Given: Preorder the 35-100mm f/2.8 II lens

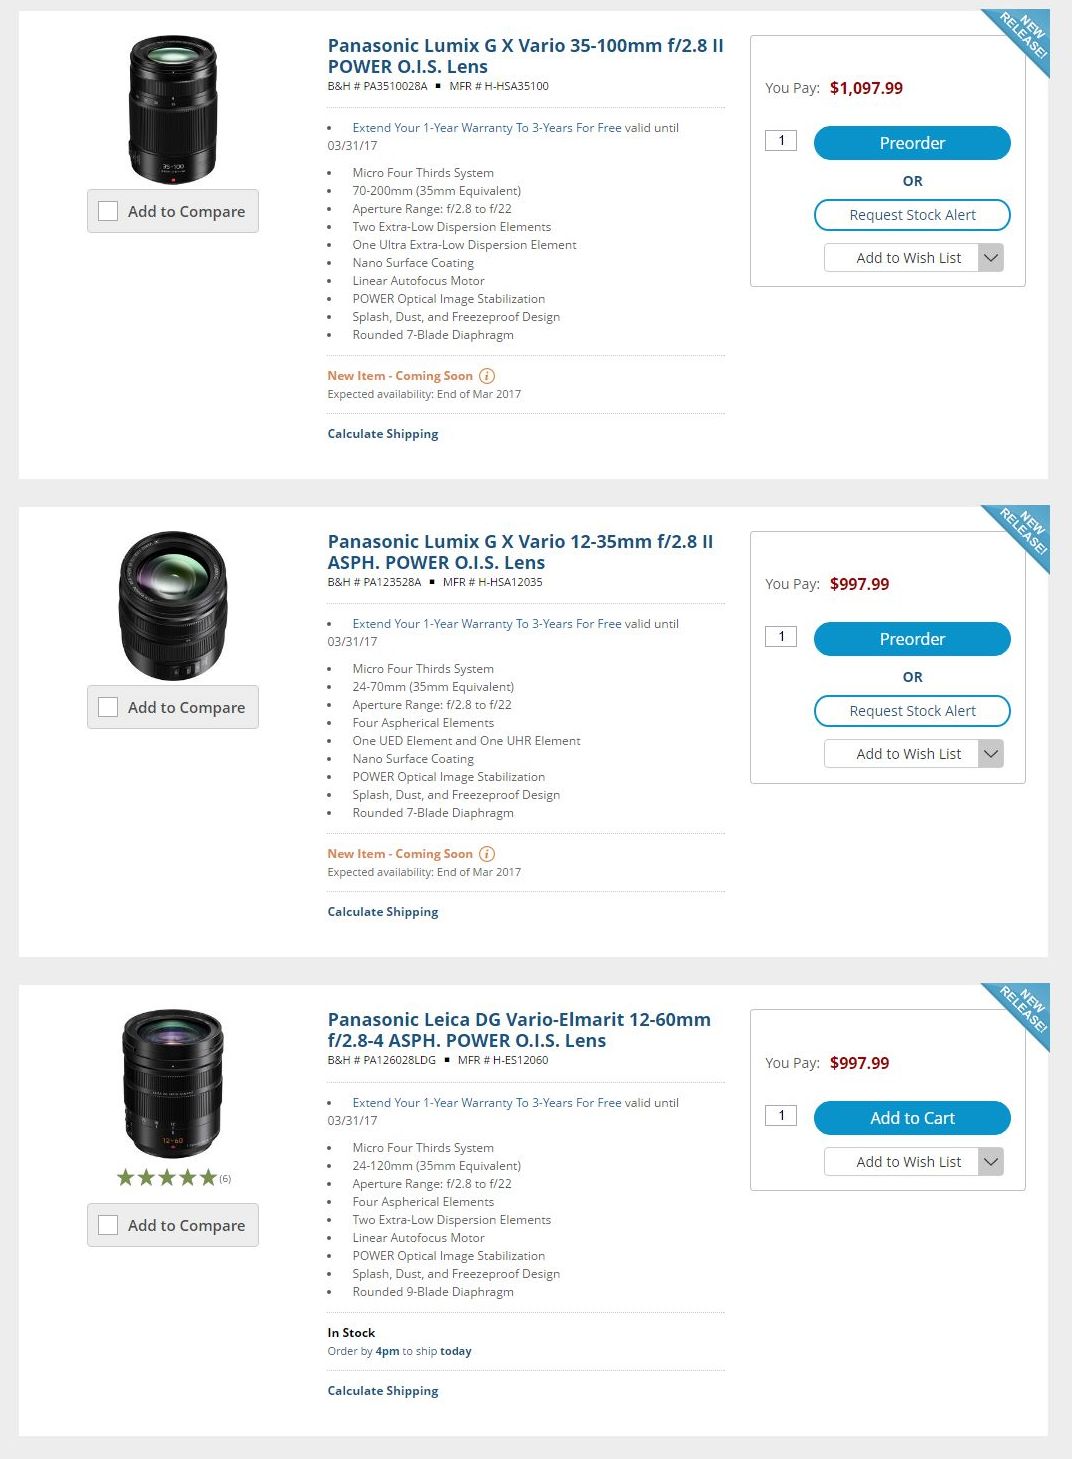Looking at the screenshot, I should [912, 143].
